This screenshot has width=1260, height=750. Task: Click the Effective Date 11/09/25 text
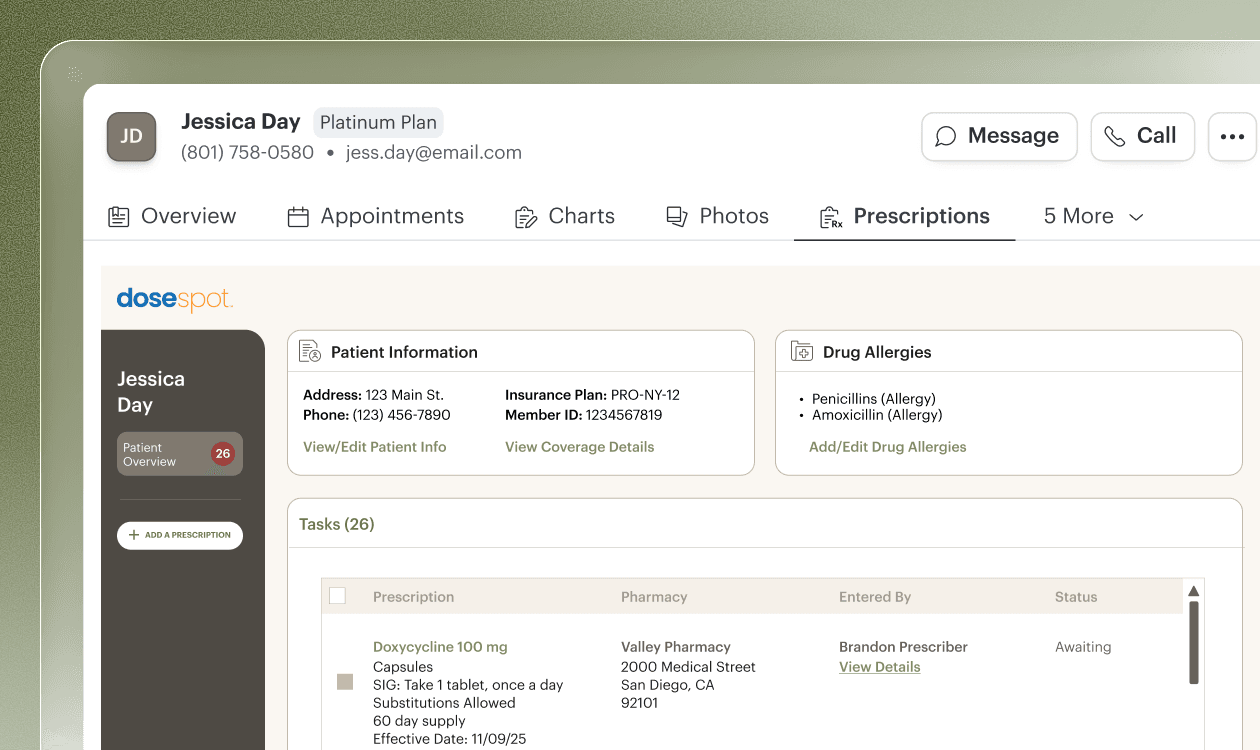[x=449, y=739]
